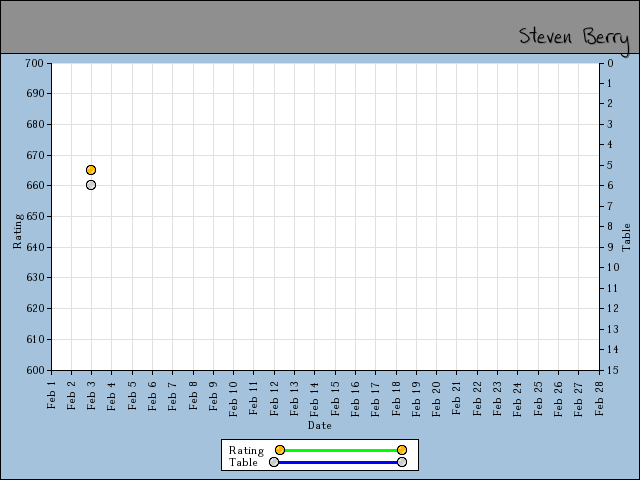
Task: Click the right grey marker in the legend
Action: coord(402,462)
